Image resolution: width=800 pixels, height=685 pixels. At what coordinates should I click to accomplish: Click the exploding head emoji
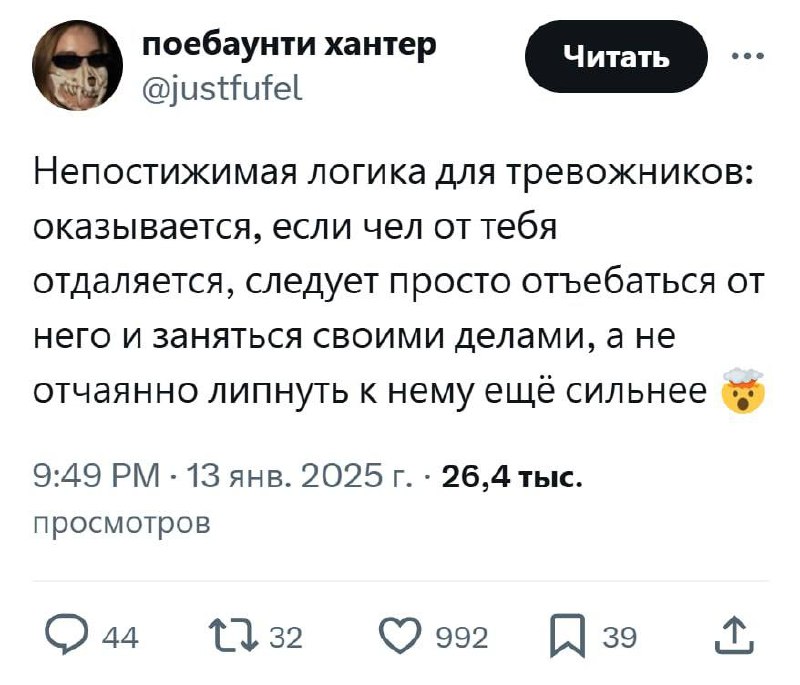pyautogui.click(x=743, y=393)
